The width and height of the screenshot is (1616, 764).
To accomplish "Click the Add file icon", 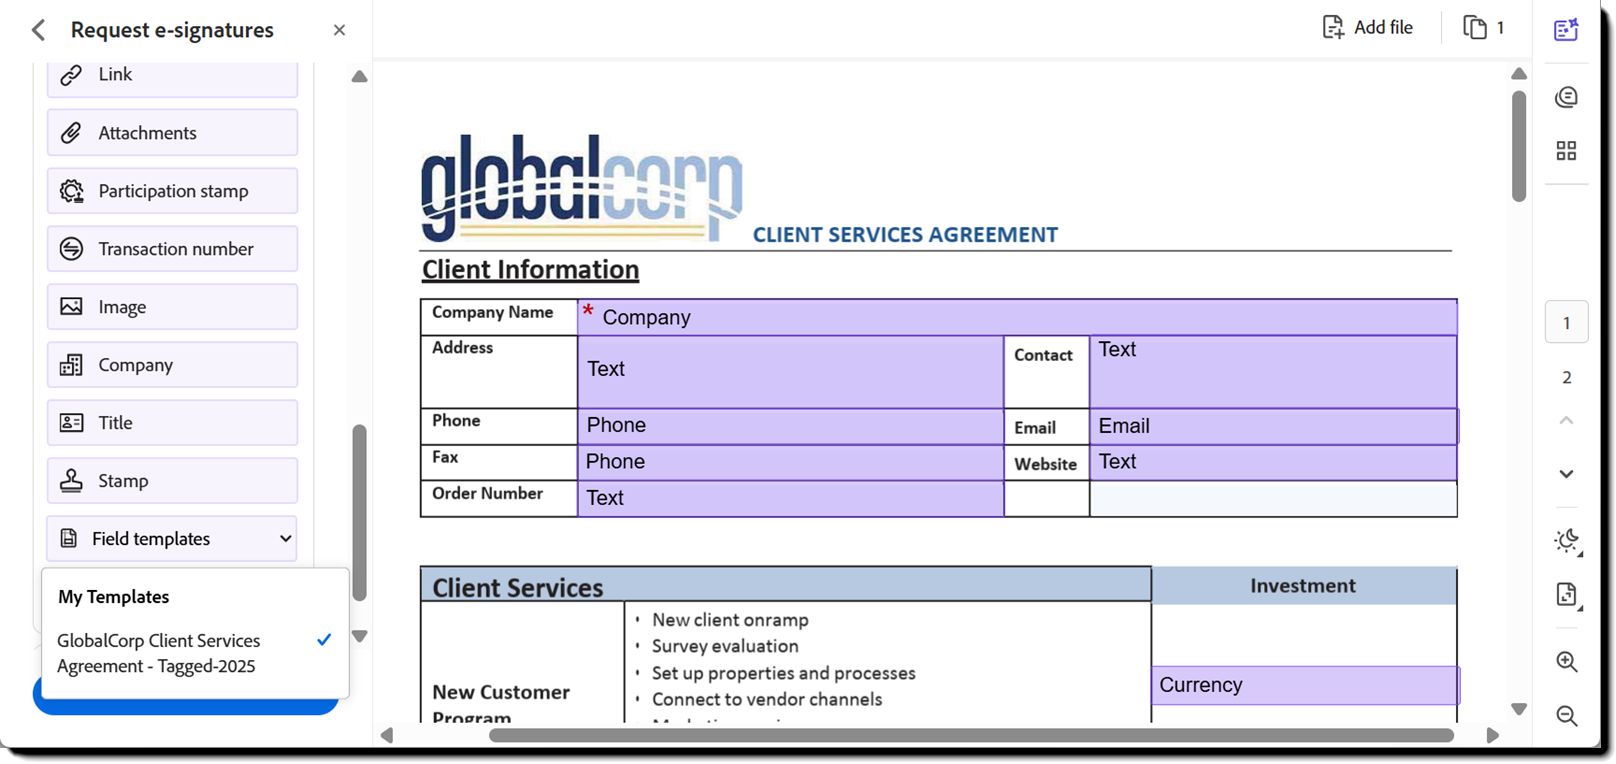I will pyautogui.click(x=1333, y=27).
